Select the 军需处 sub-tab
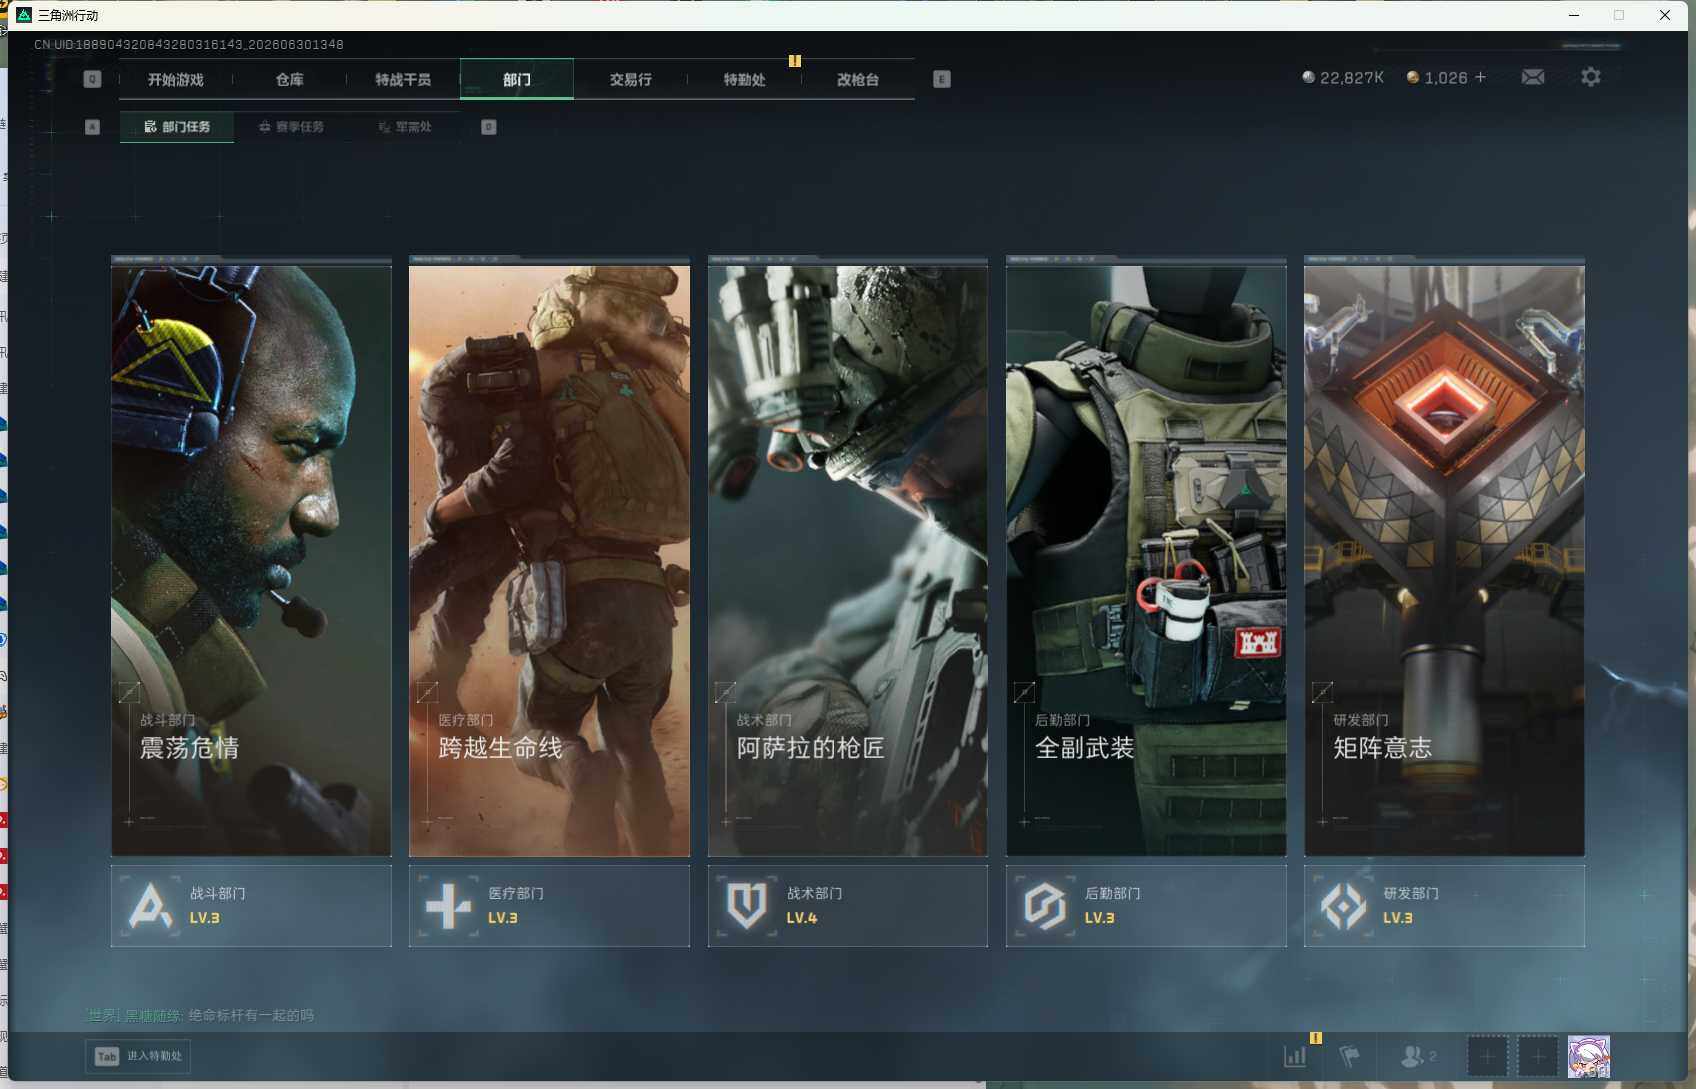The width and height of the screenshot is (1696, 1089). click(x=405, y=127)
